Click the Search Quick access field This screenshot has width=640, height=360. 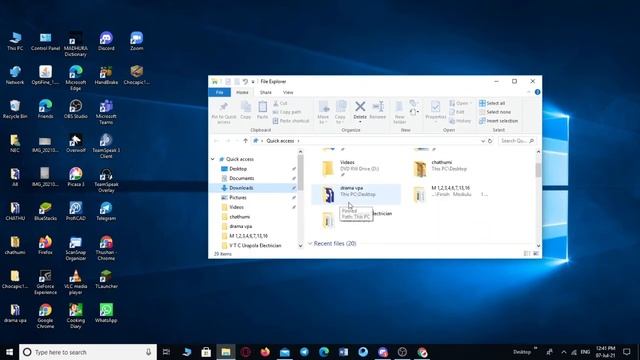[517, 141]
